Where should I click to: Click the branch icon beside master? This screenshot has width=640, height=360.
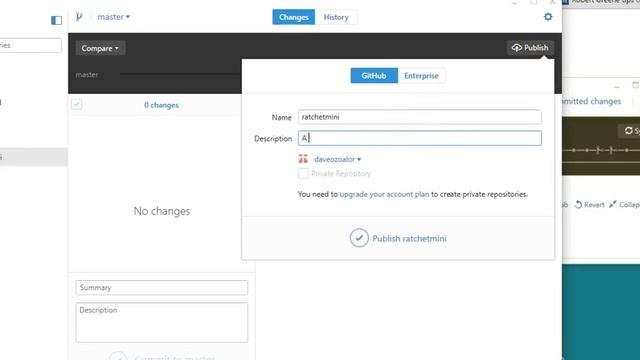click(x=79, y=17)
